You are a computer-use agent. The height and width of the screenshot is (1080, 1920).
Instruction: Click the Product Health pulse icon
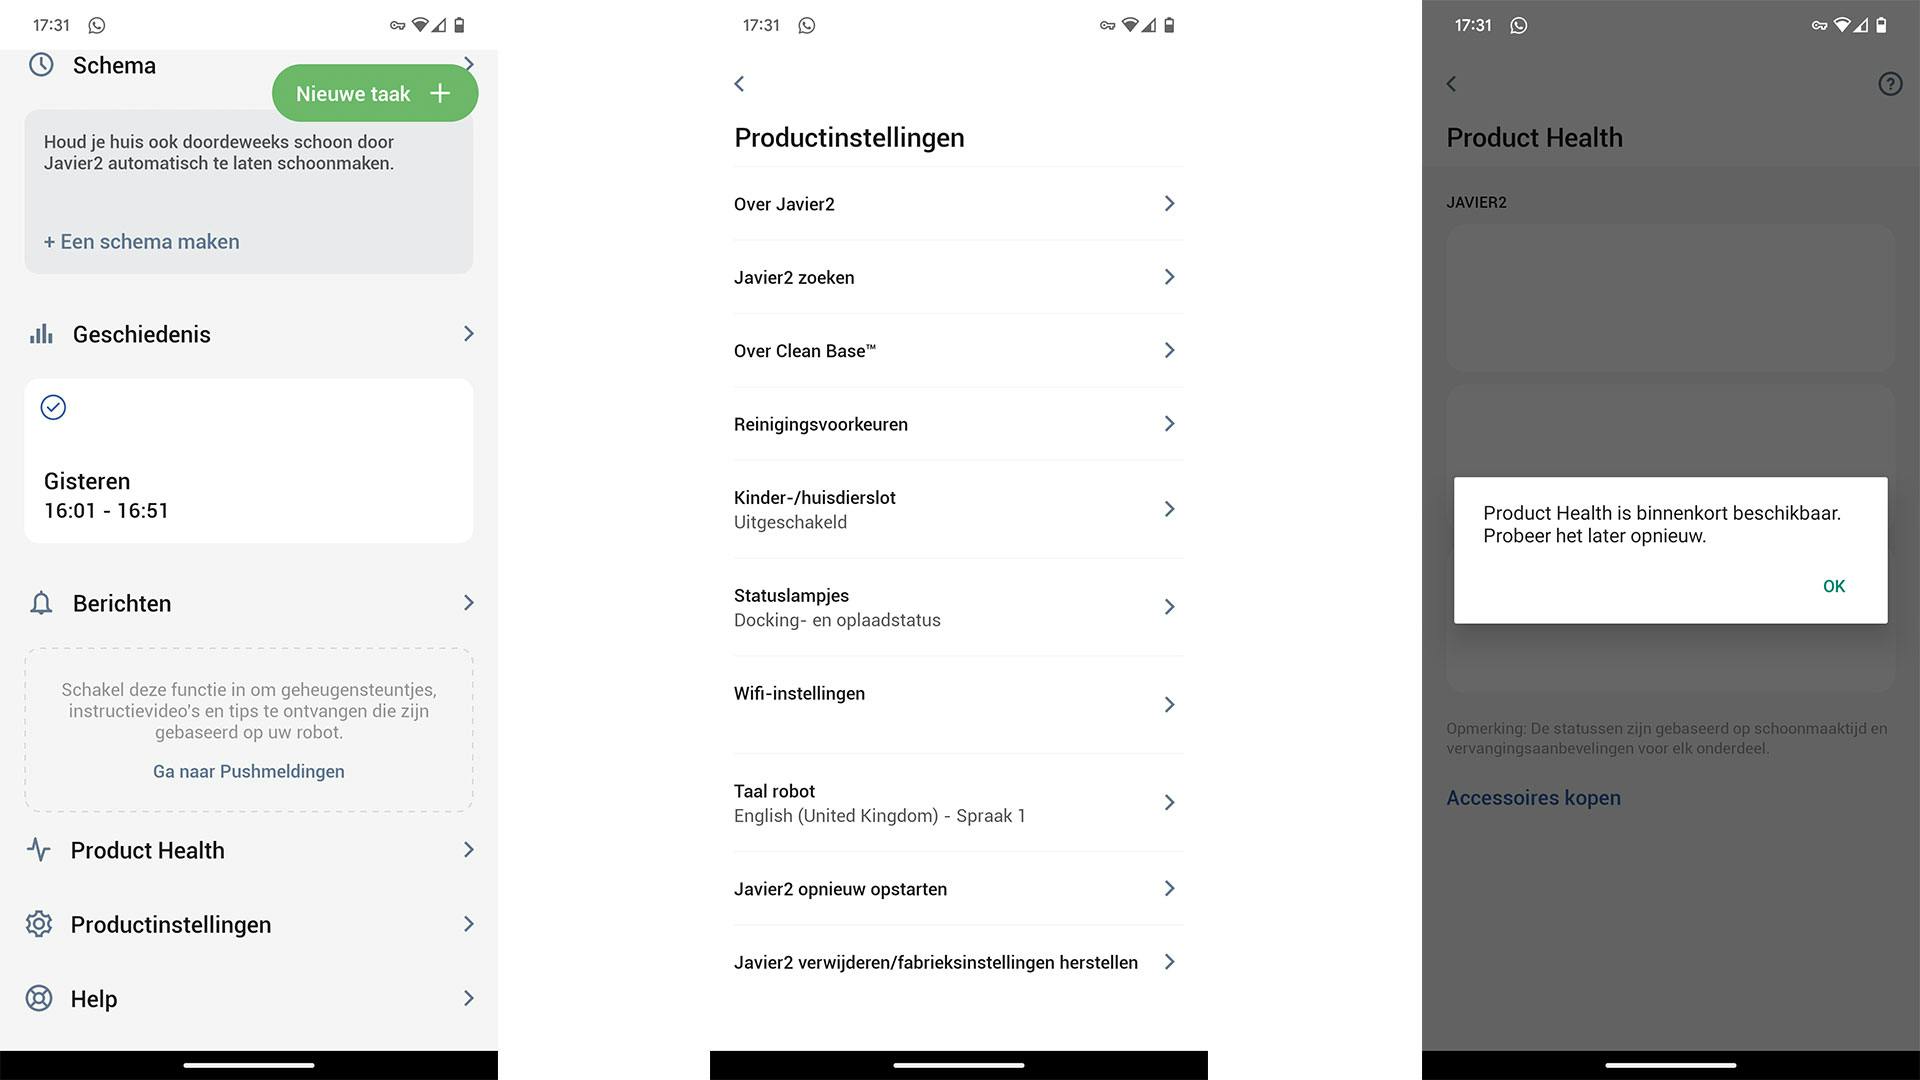pyautogui.click(x=39, y=850)
